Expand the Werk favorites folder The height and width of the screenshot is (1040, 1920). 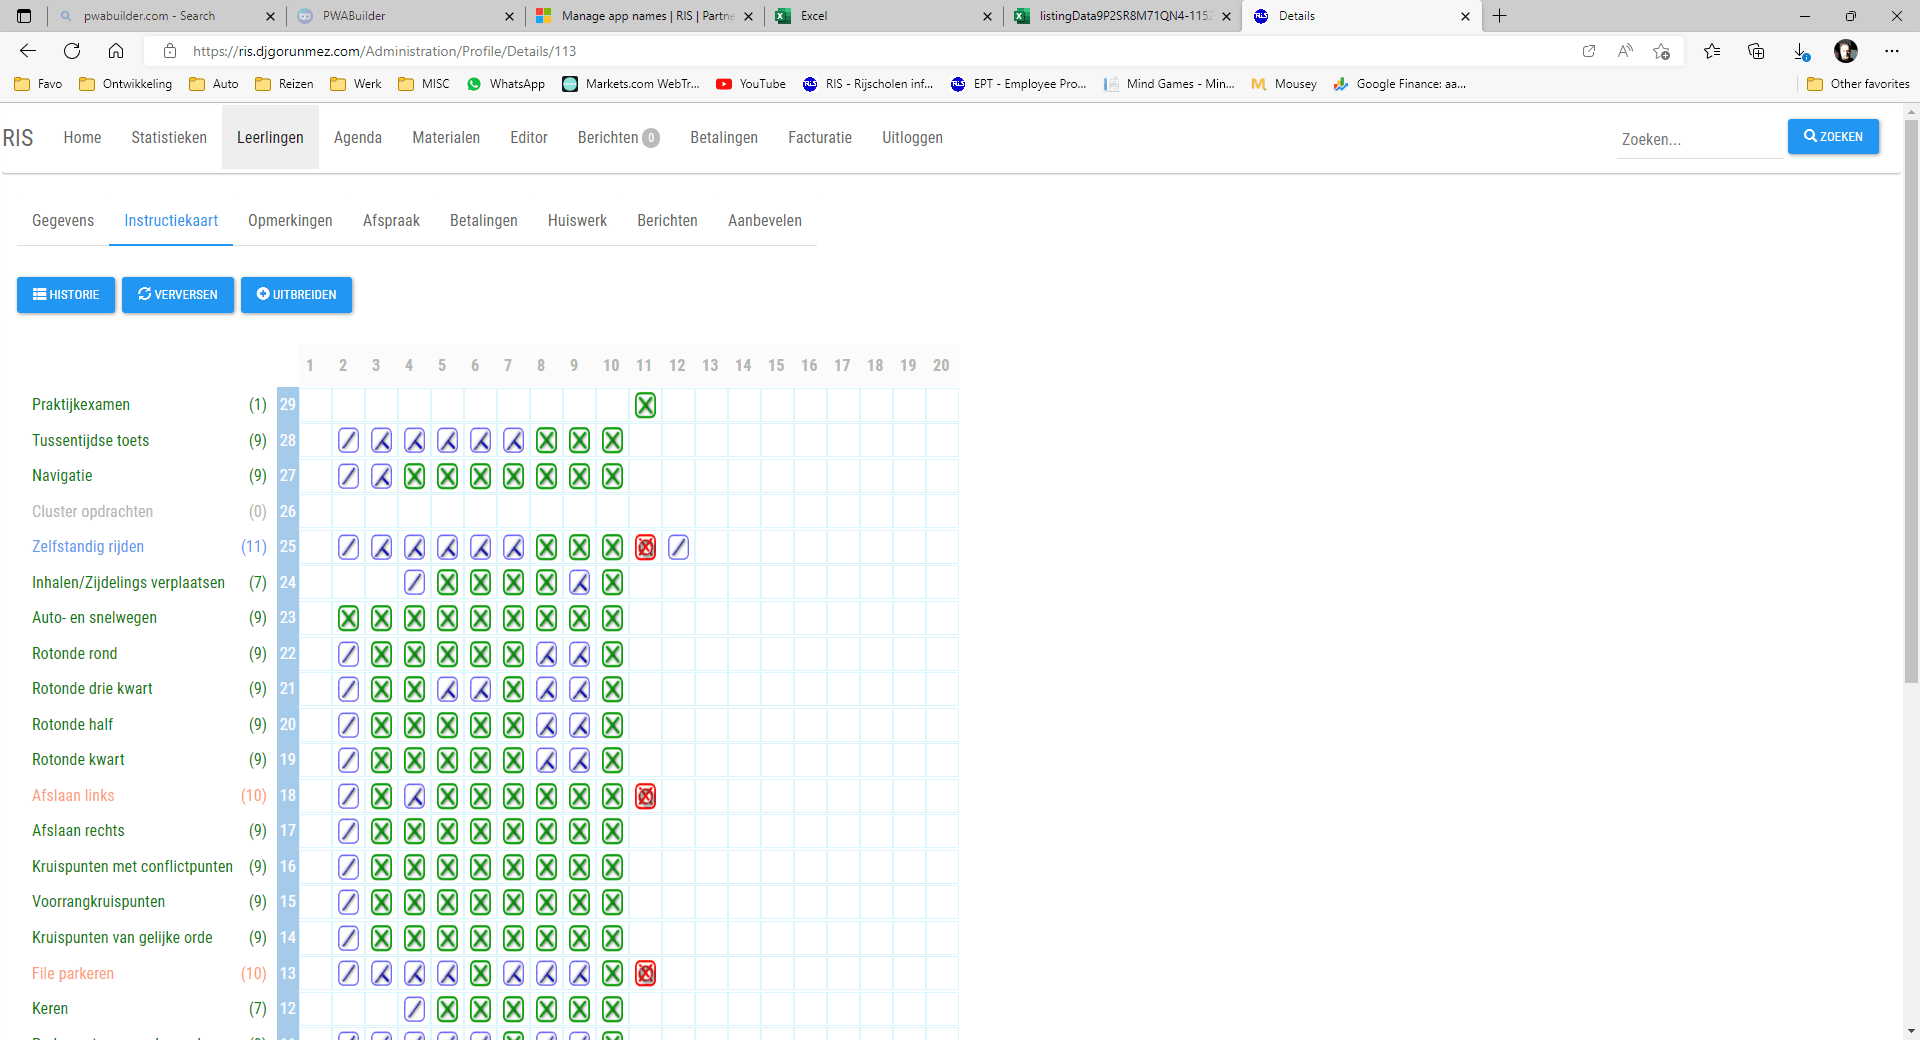point(356,84)
